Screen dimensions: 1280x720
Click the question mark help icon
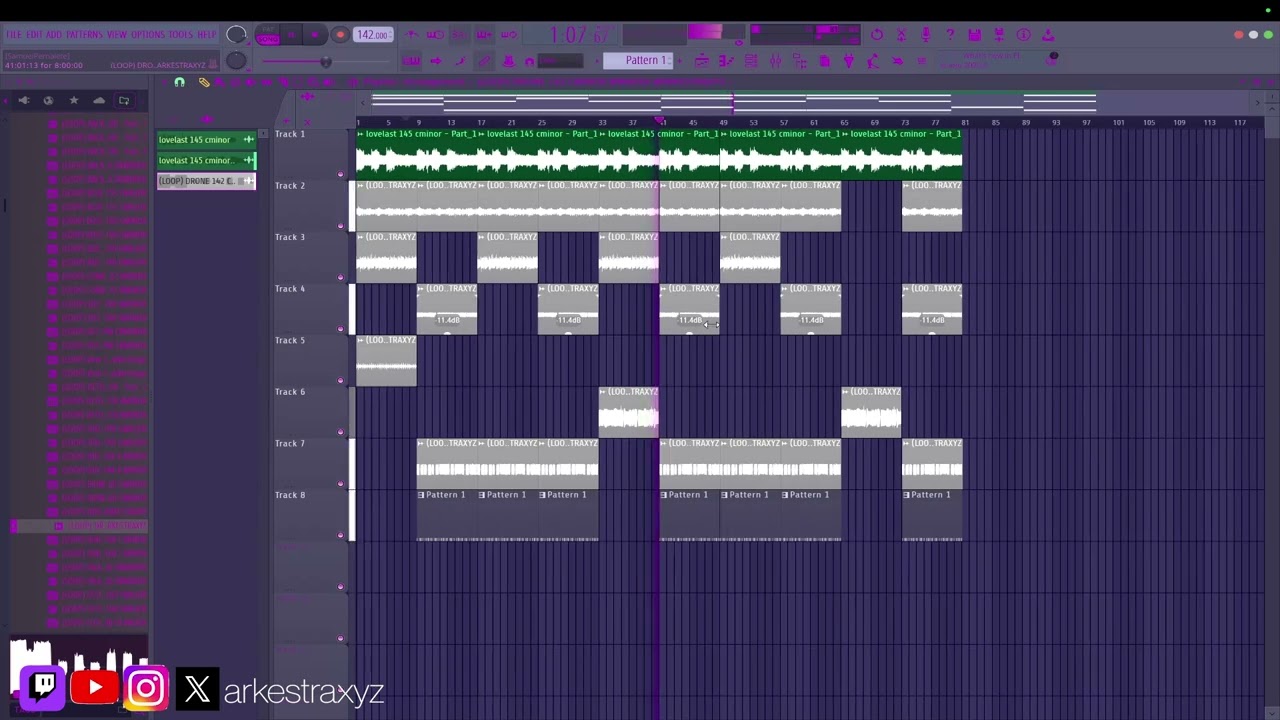coord(950,34)
